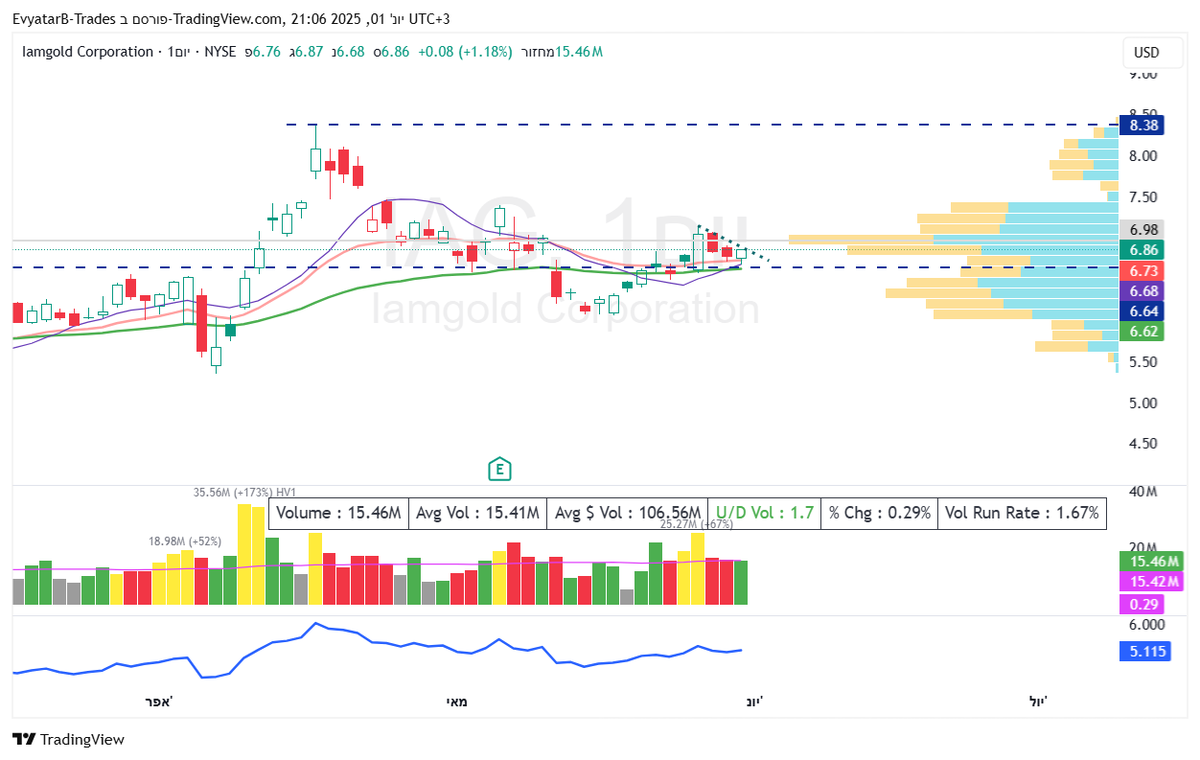The height and width of the screenshot is (760, 1200).
Task: Click the 7.50 price axis tick
Action: (x=1144, y=197)
